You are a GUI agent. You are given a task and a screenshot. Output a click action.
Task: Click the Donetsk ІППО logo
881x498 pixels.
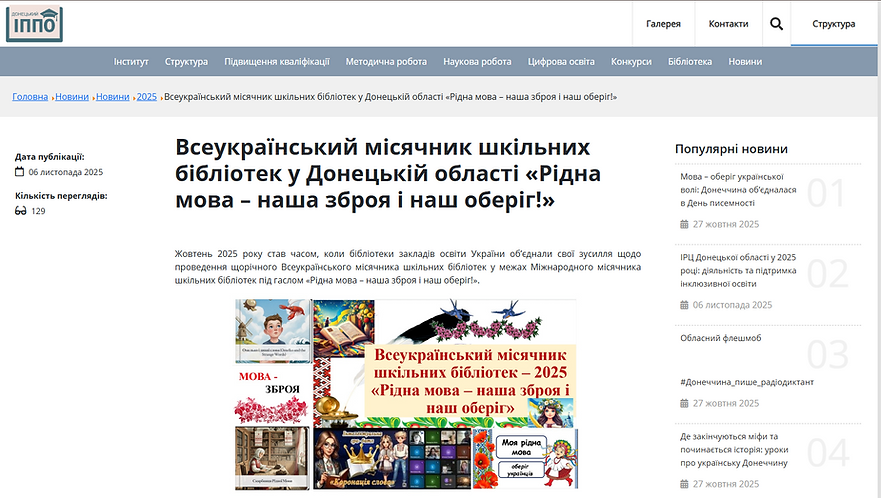click(34, 24)
